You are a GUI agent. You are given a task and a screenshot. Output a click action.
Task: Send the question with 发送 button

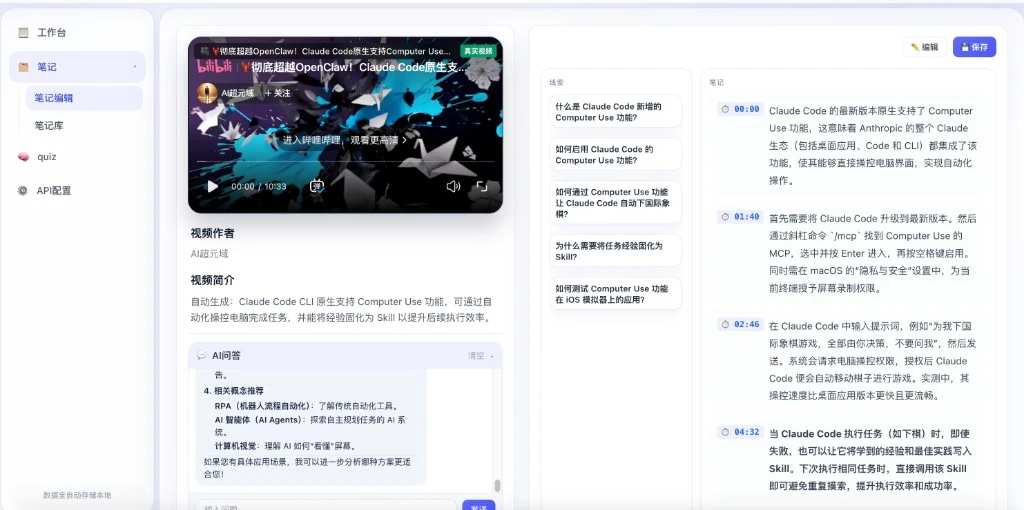click(479, 505)
